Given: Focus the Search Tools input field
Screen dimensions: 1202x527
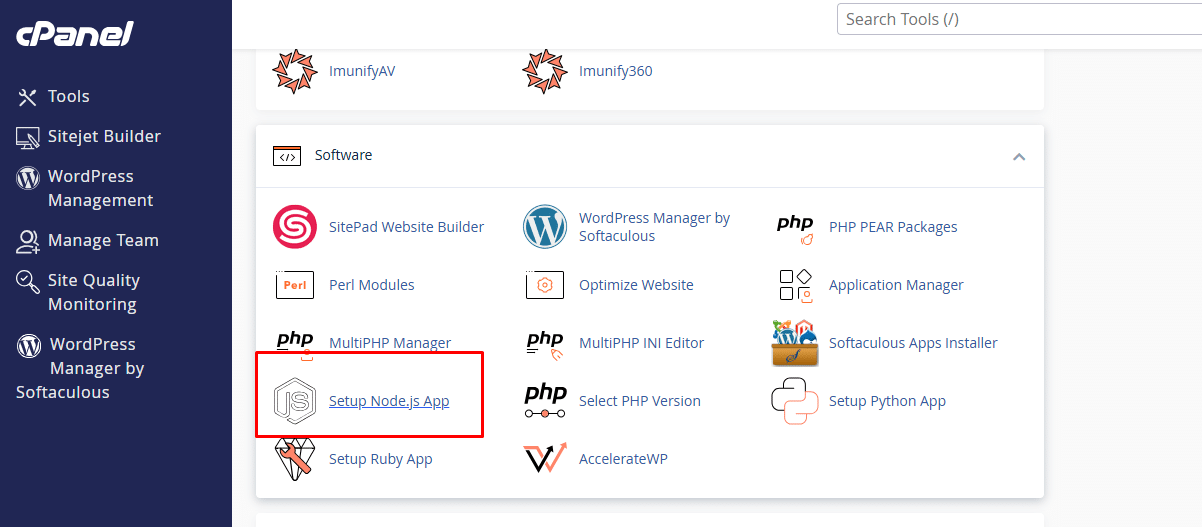Looking at the screenshot, I should [x=1019, y=19].
